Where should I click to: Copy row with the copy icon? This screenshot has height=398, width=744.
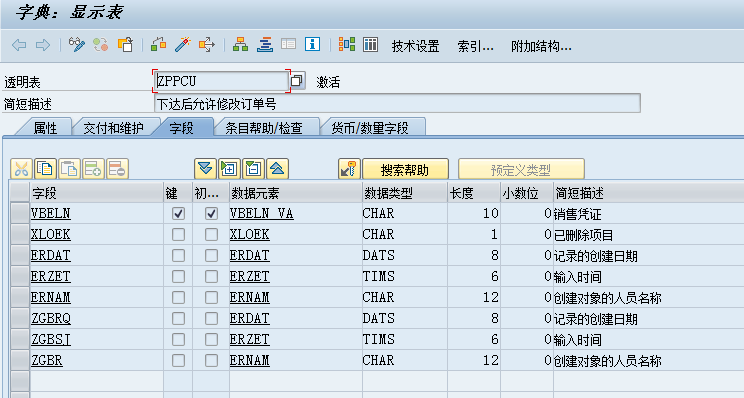point(46,169)
